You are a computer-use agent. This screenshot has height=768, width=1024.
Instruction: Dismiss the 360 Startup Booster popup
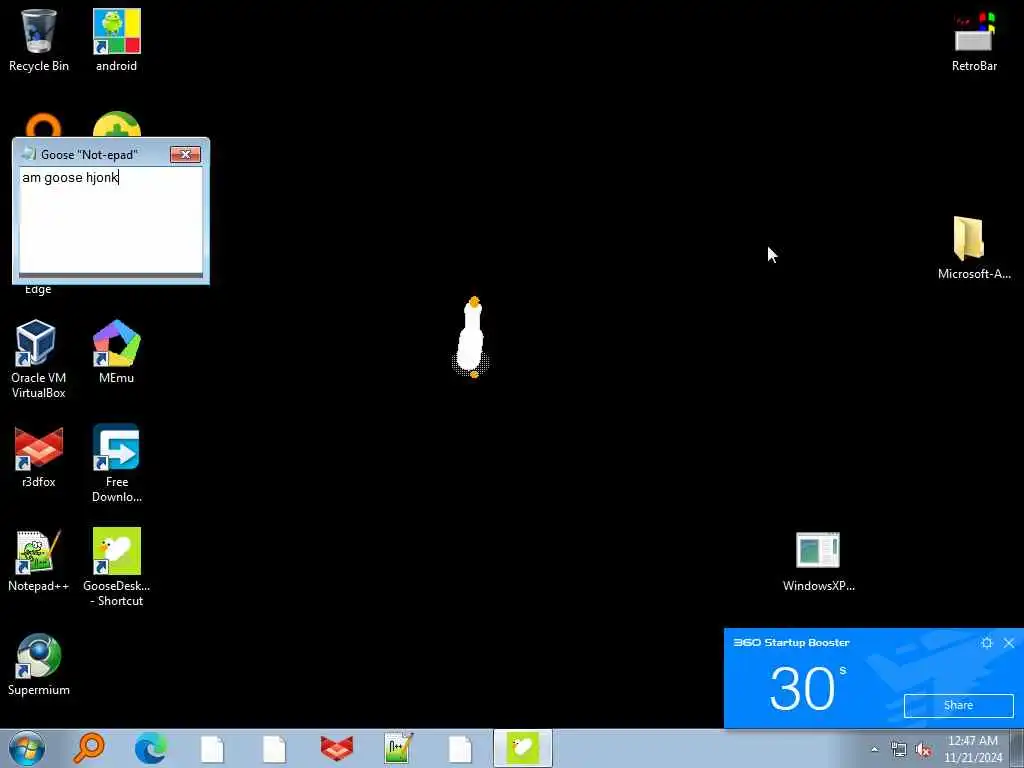tap(1009, 643)
